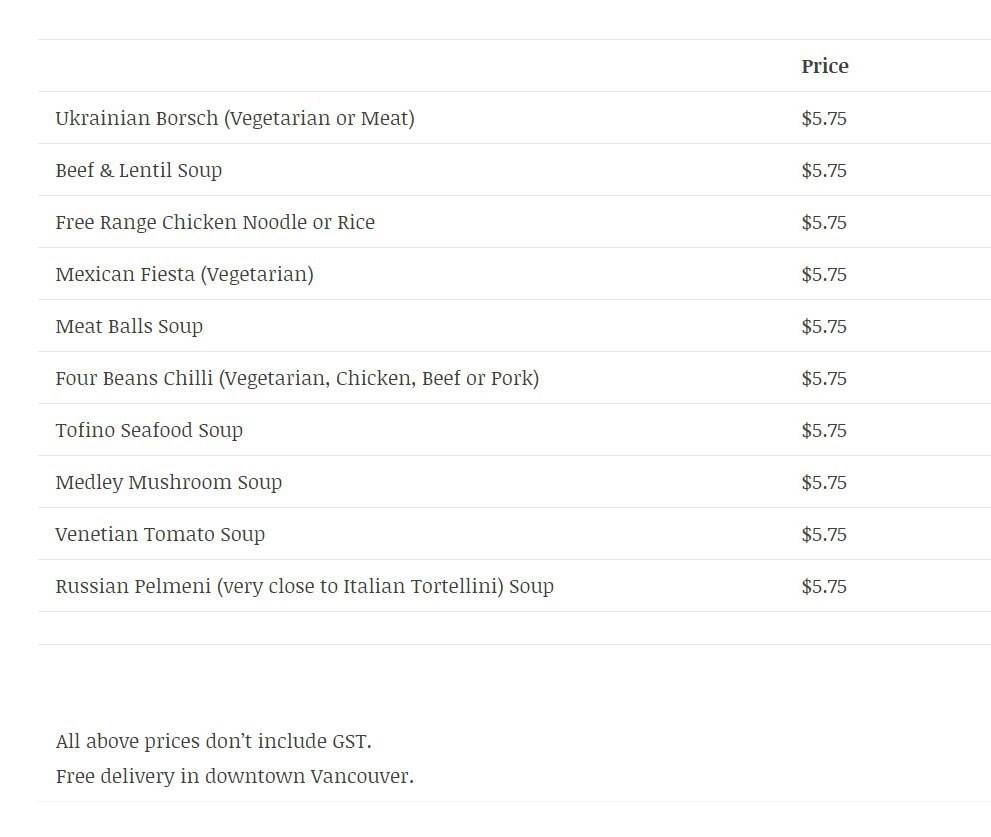Select the Four Beans Chilli item

(297, 378)
